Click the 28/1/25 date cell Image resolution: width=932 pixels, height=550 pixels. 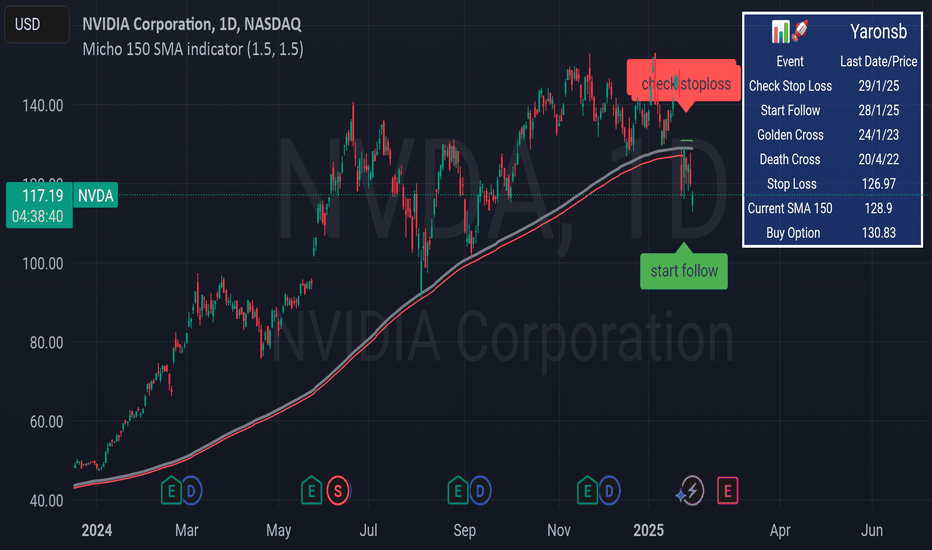[x=879, y=110]
